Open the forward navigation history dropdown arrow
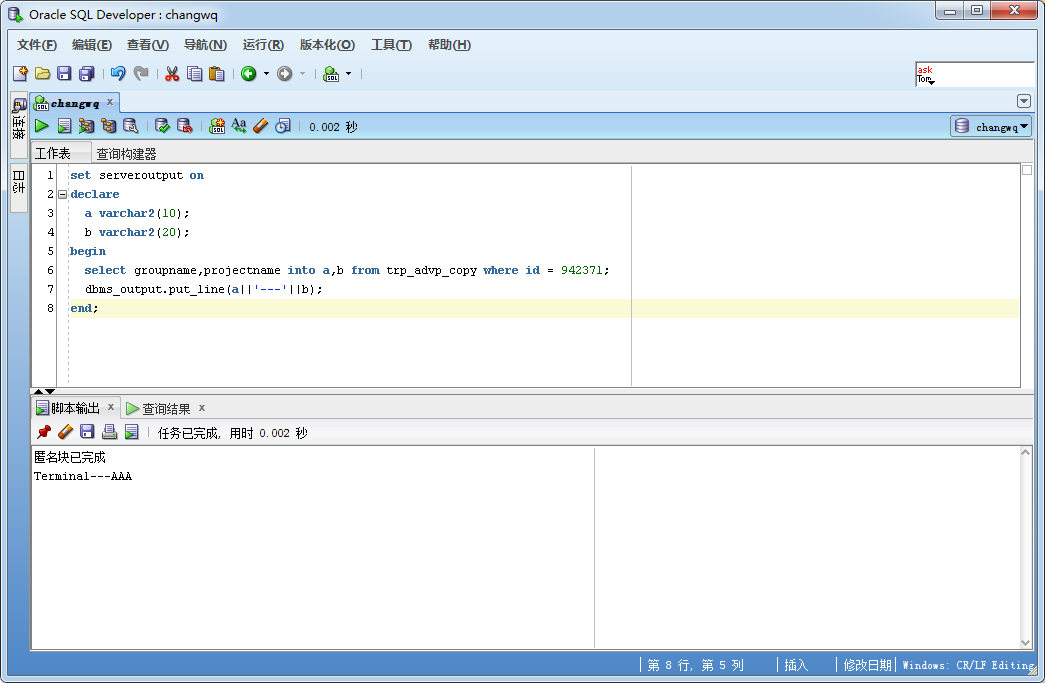Image resolution: width=1045 pixels, height=683 pixels. [303, 73]
